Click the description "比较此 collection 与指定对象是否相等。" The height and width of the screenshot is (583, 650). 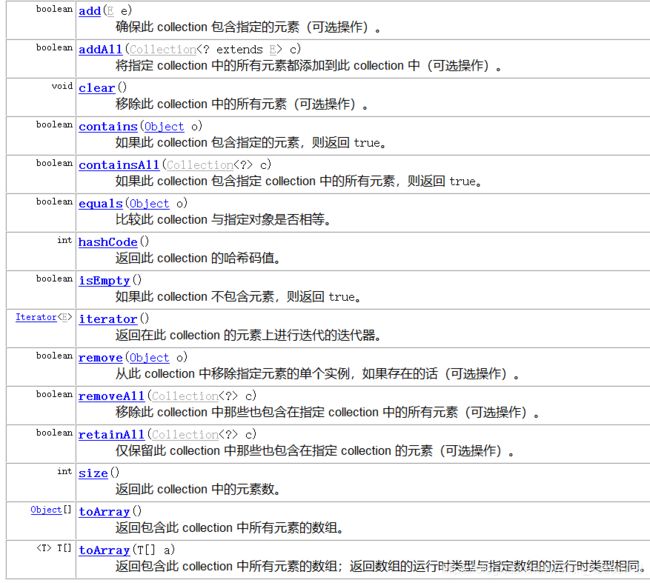point(223,220)
